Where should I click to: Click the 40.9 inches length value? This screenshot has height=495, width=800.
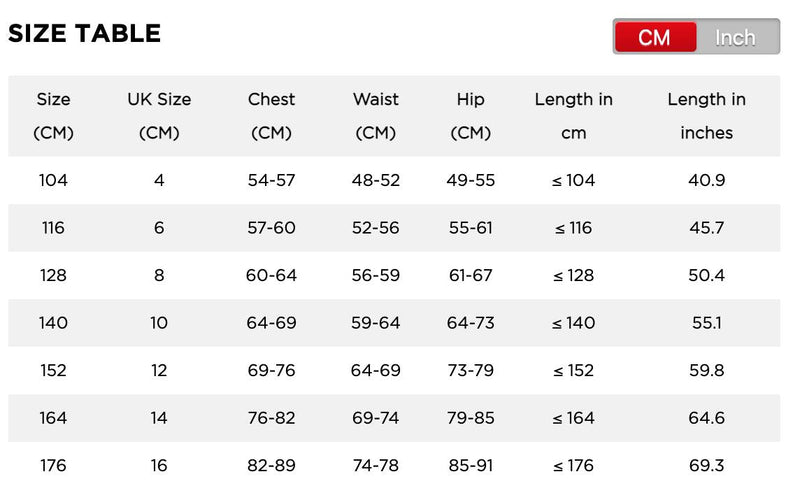707,181
